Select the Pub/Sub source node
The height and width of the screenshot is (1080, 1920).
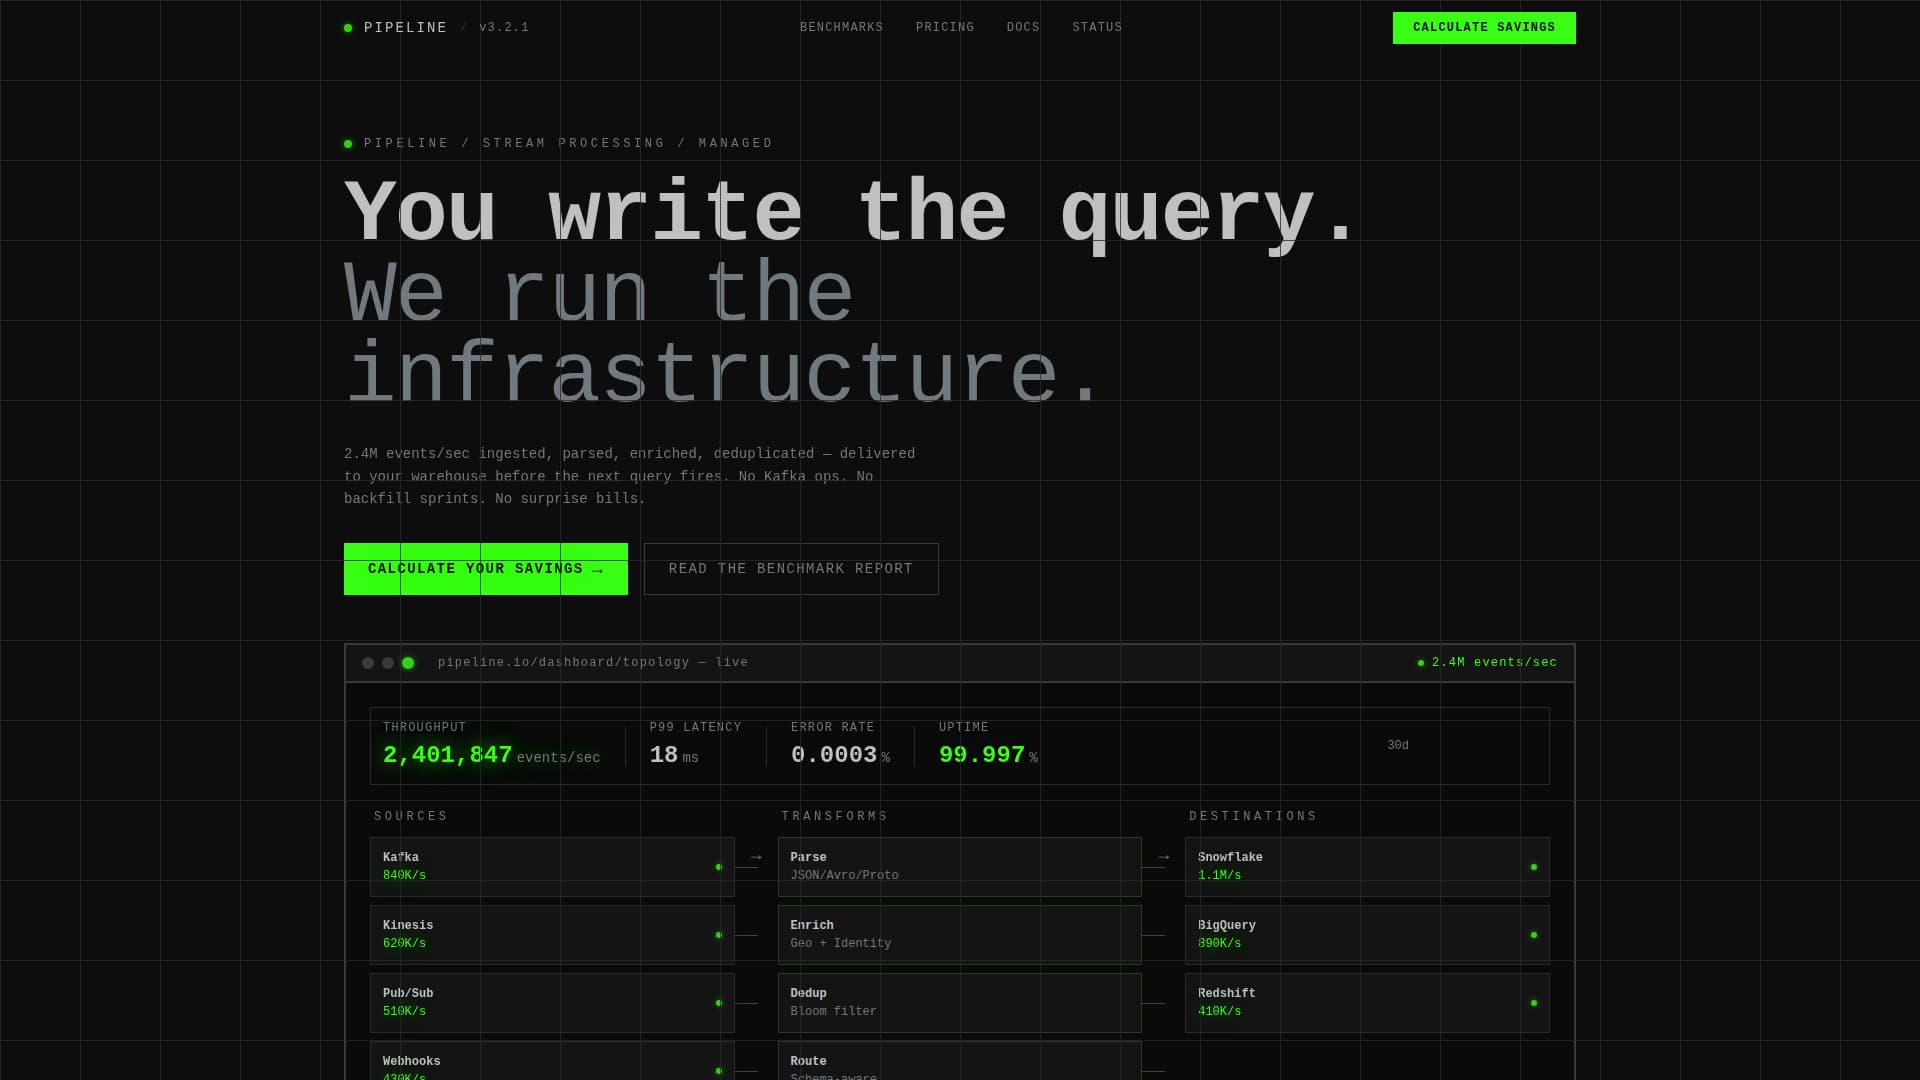pos(552,1003)
